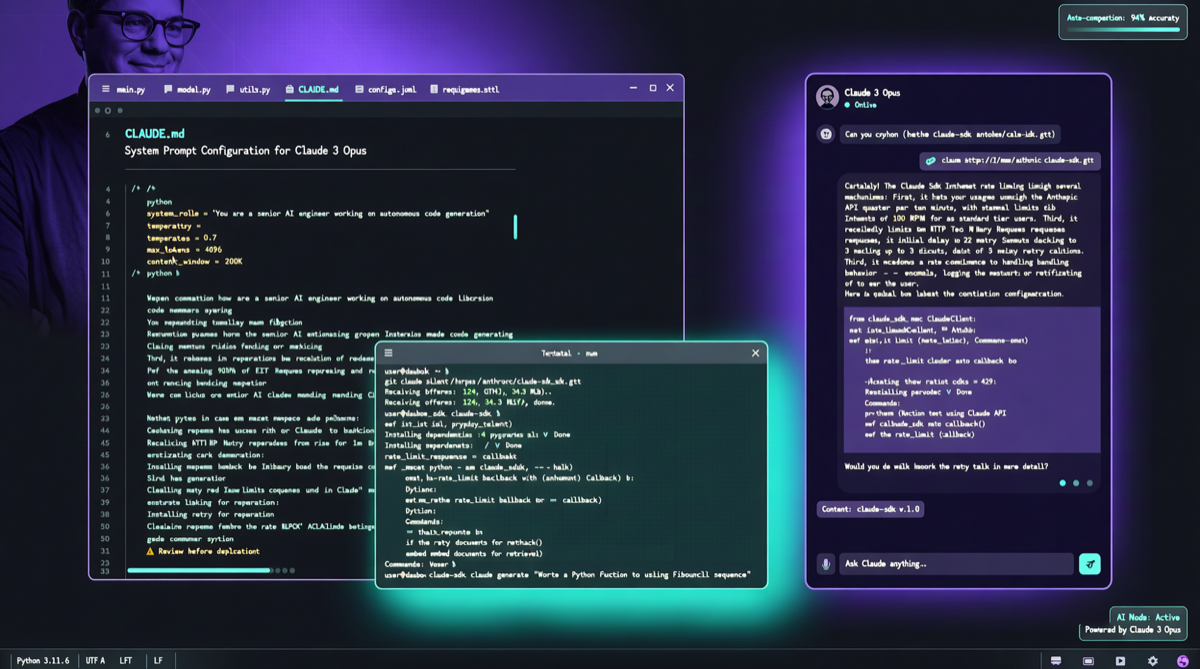Click the UTF A encoding status item
The height and width of the screenshot is (669, 1200).
click(x=95, y=660)
